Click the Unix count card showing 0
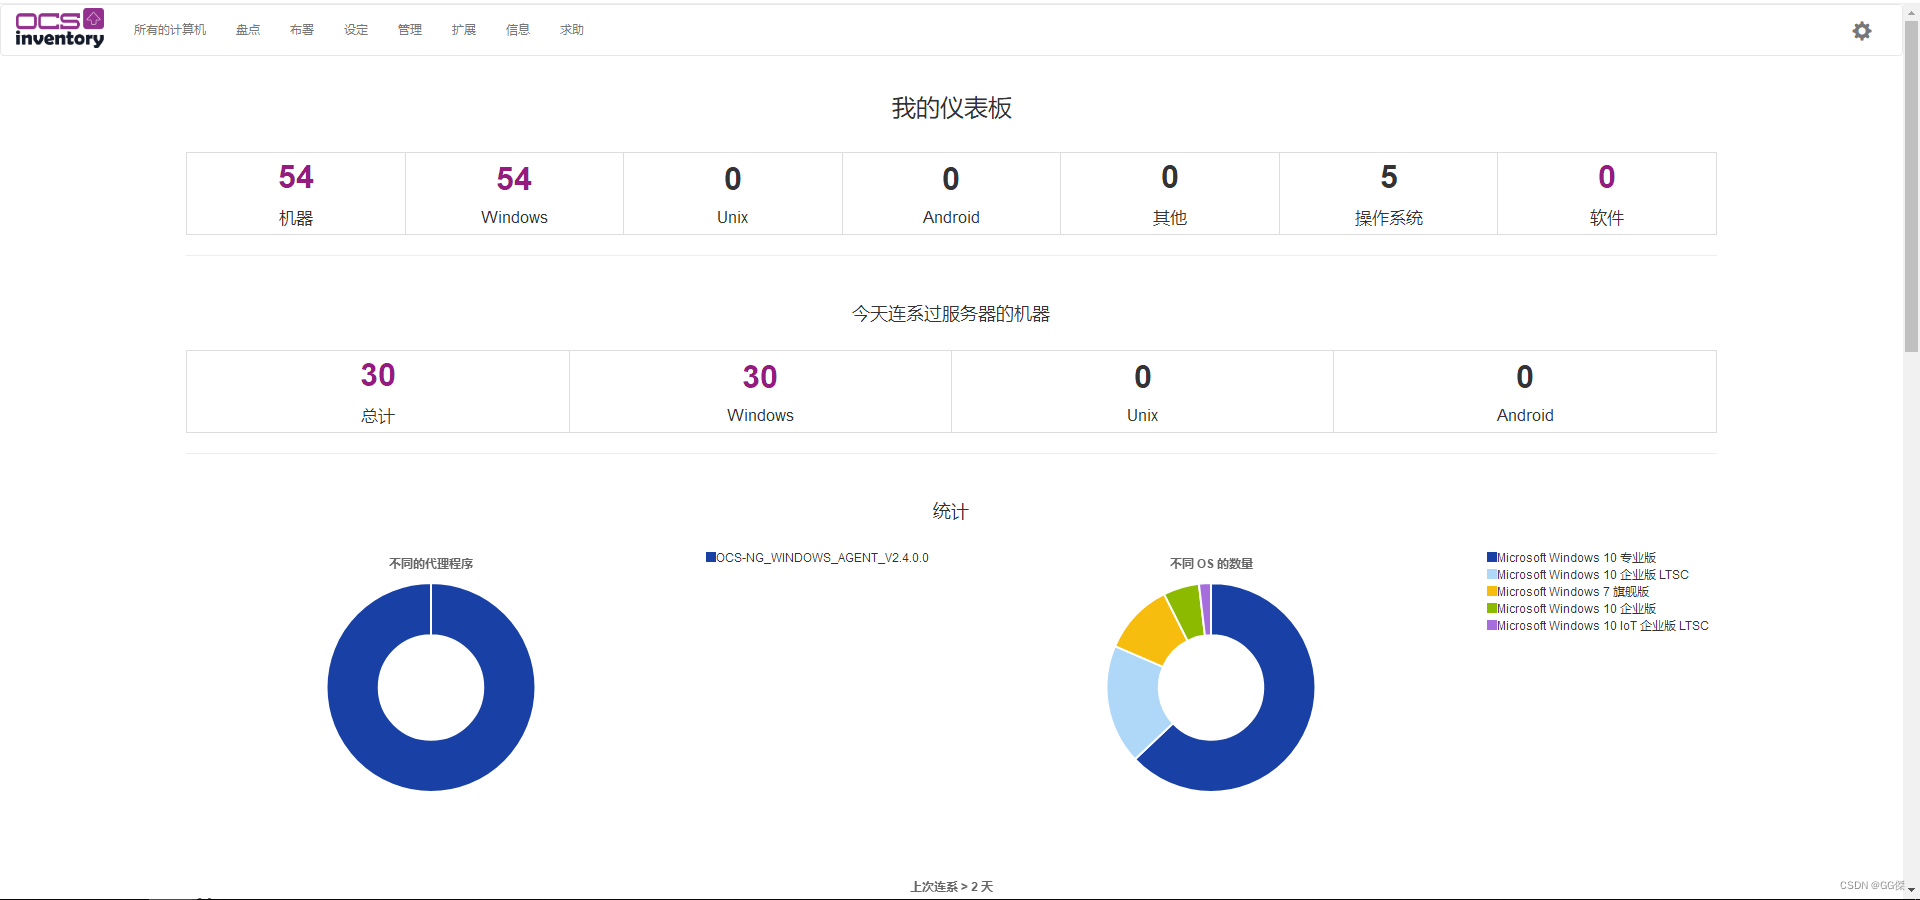Image resolution: width=1920 pixels, height=900 pixels. click(x=732, y=193)
